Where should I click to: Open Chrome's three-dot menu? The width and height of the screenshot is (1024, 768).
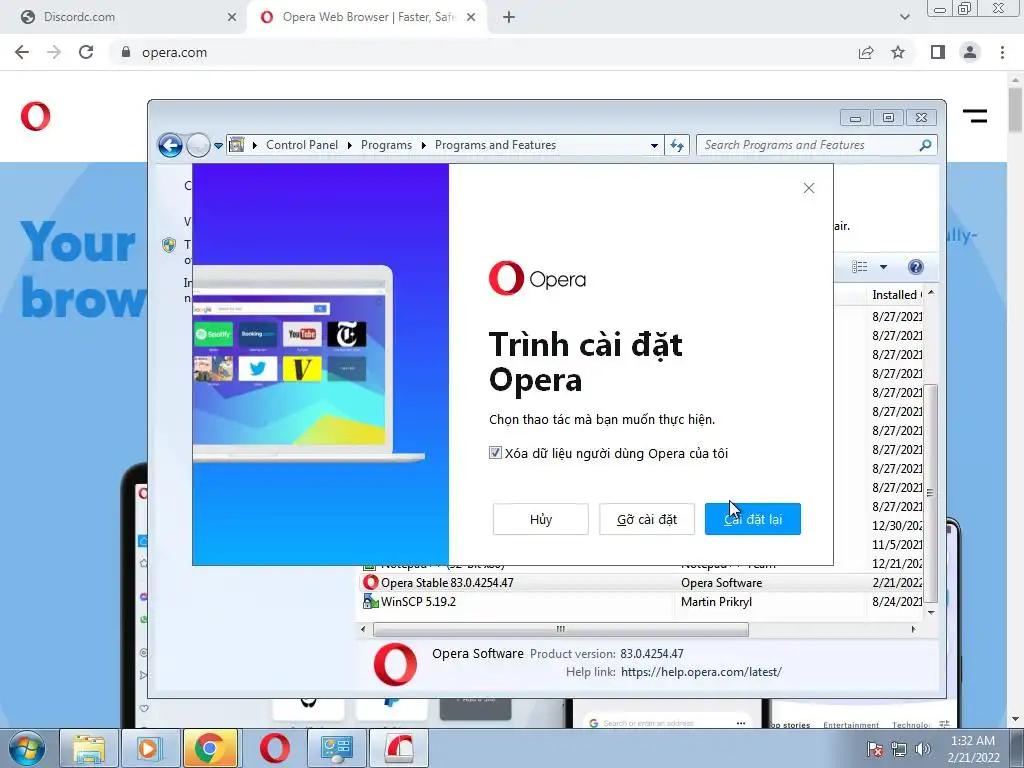1002,52
